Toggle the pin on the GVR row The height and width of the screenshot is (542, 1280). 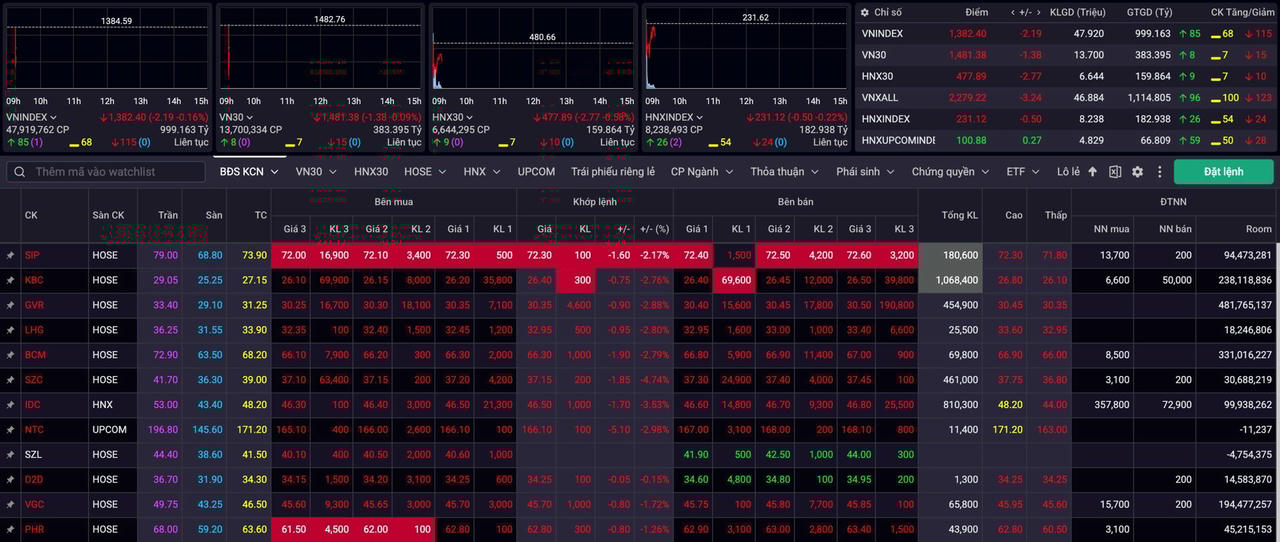[10, 305]
